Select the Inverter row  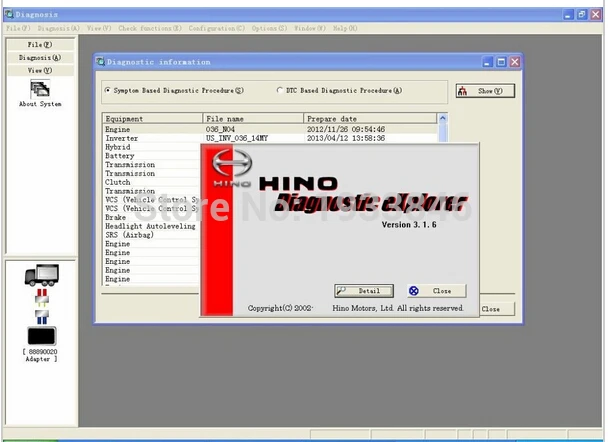tap(270, 138)
